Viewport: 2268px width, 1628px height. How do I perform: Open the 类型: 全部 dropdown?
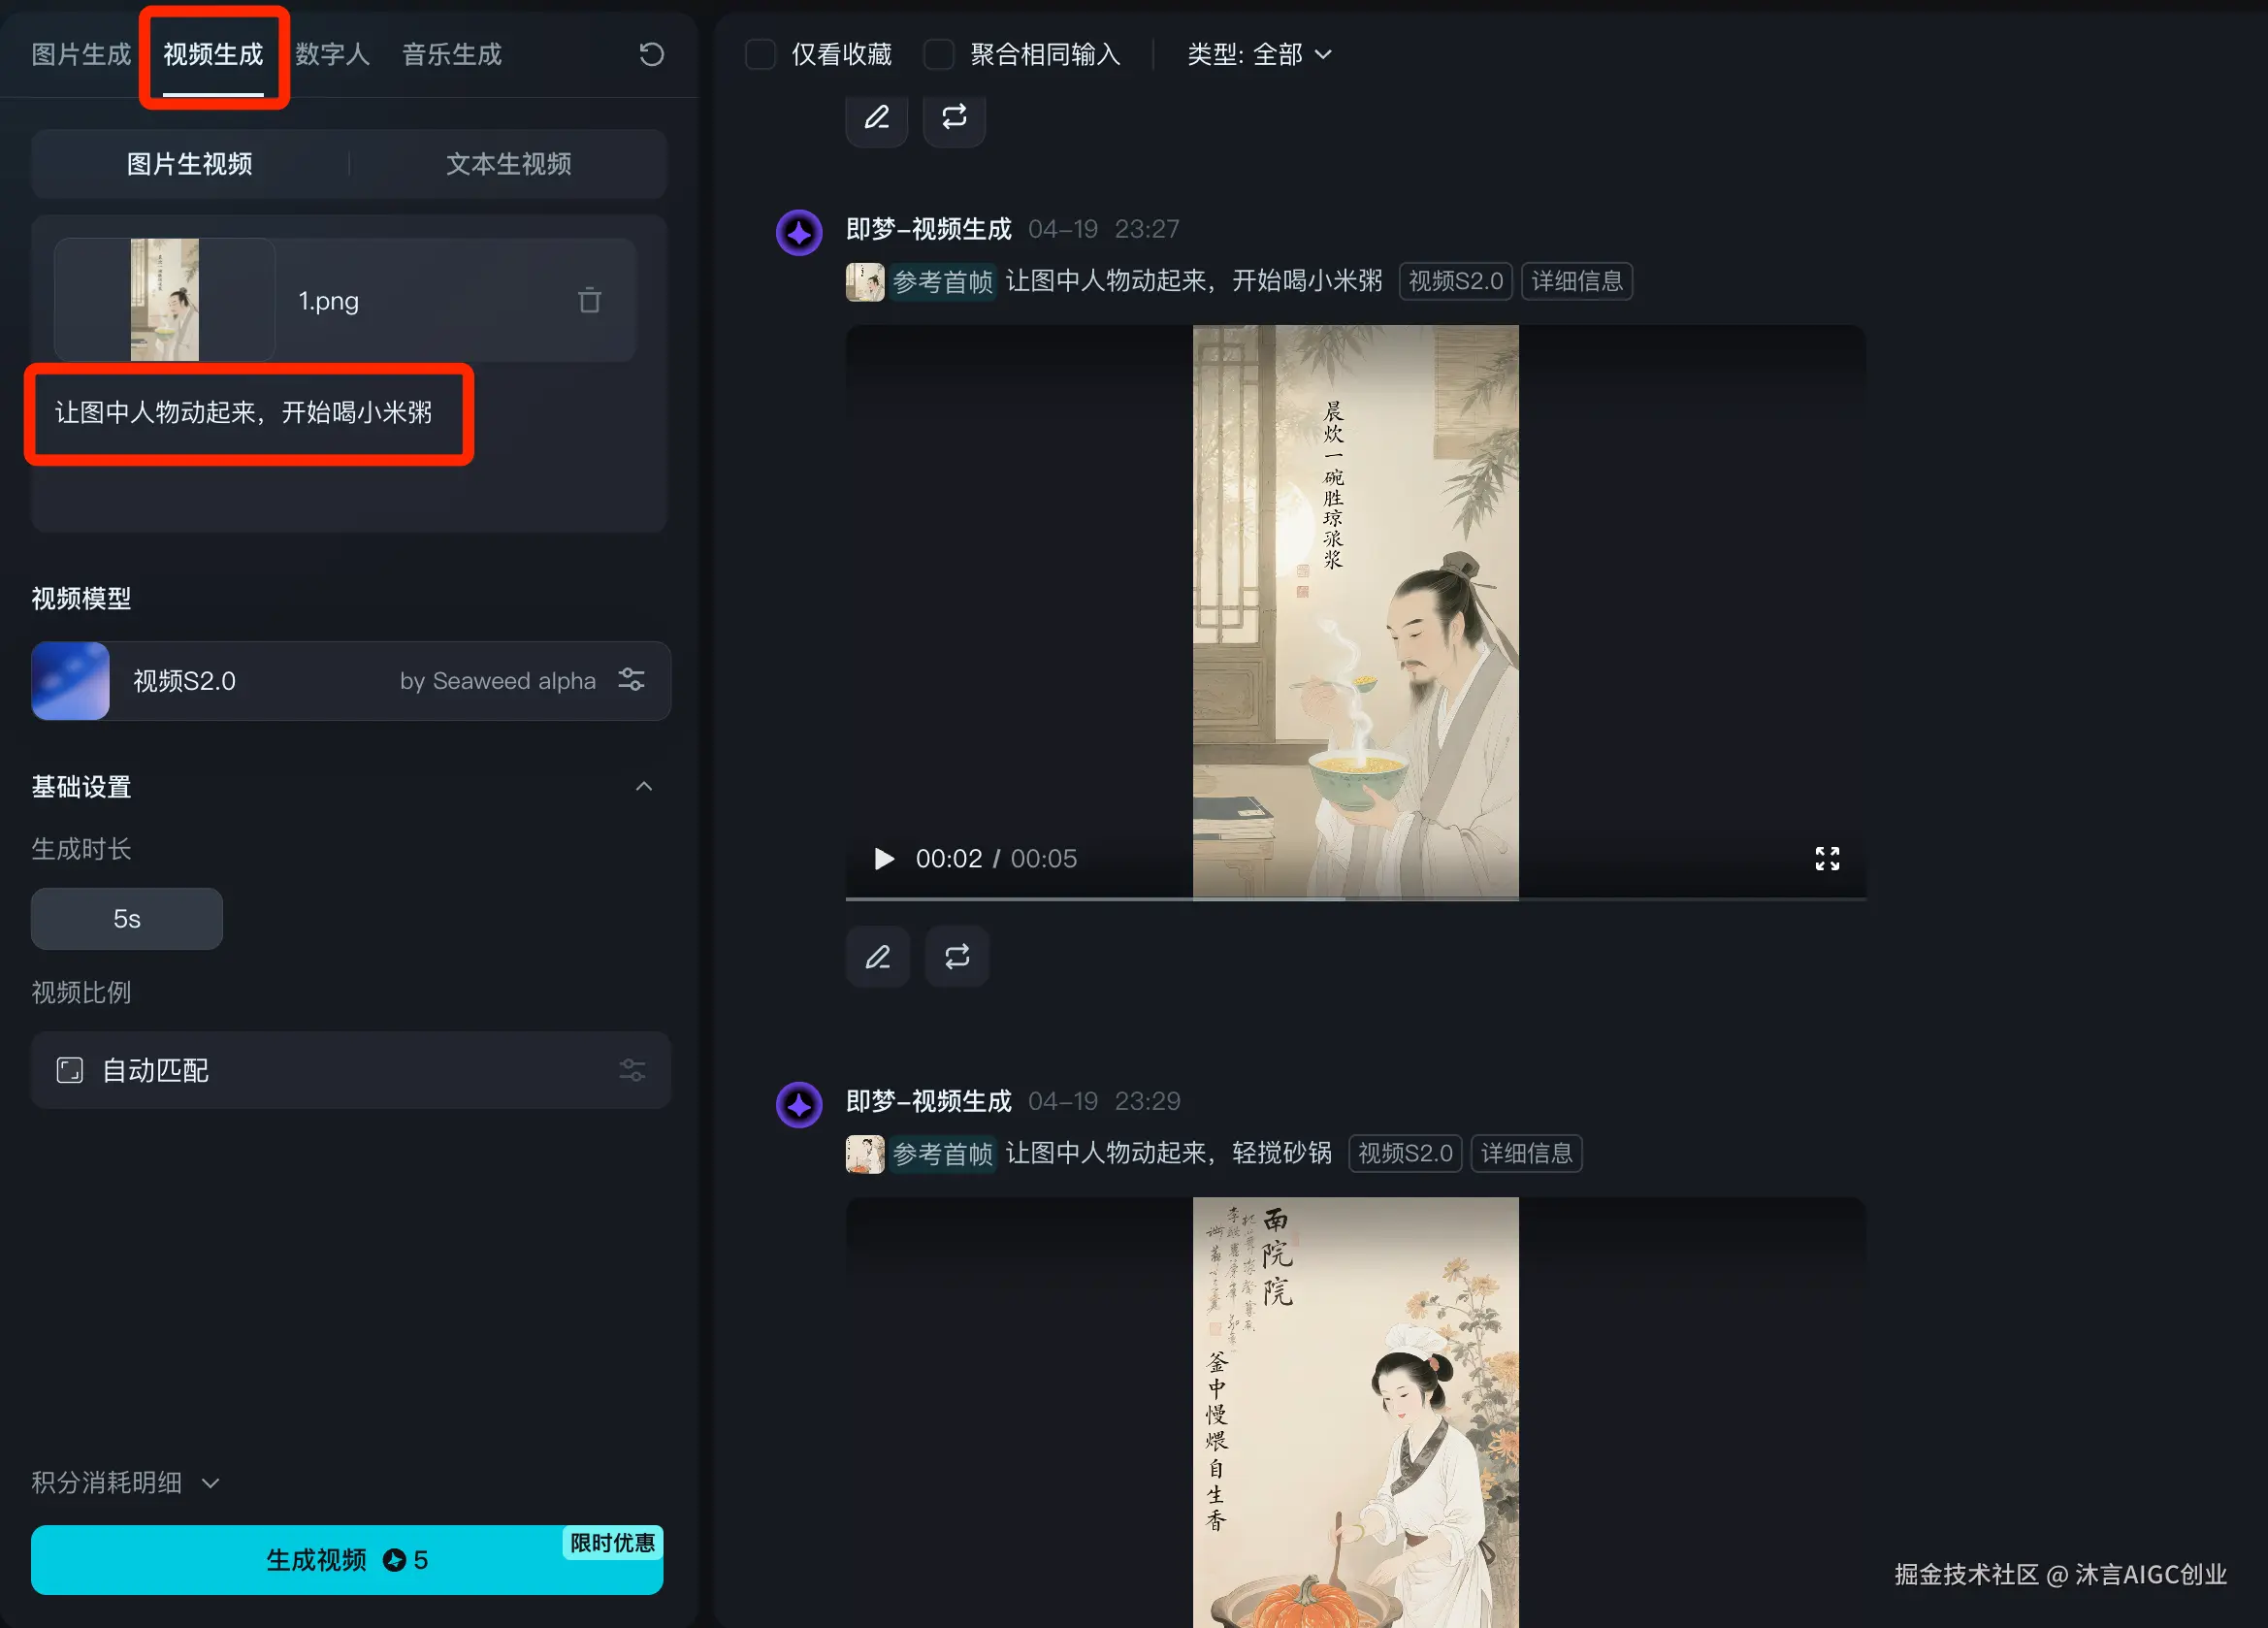pyautogui.click(x=1258, y=54)
